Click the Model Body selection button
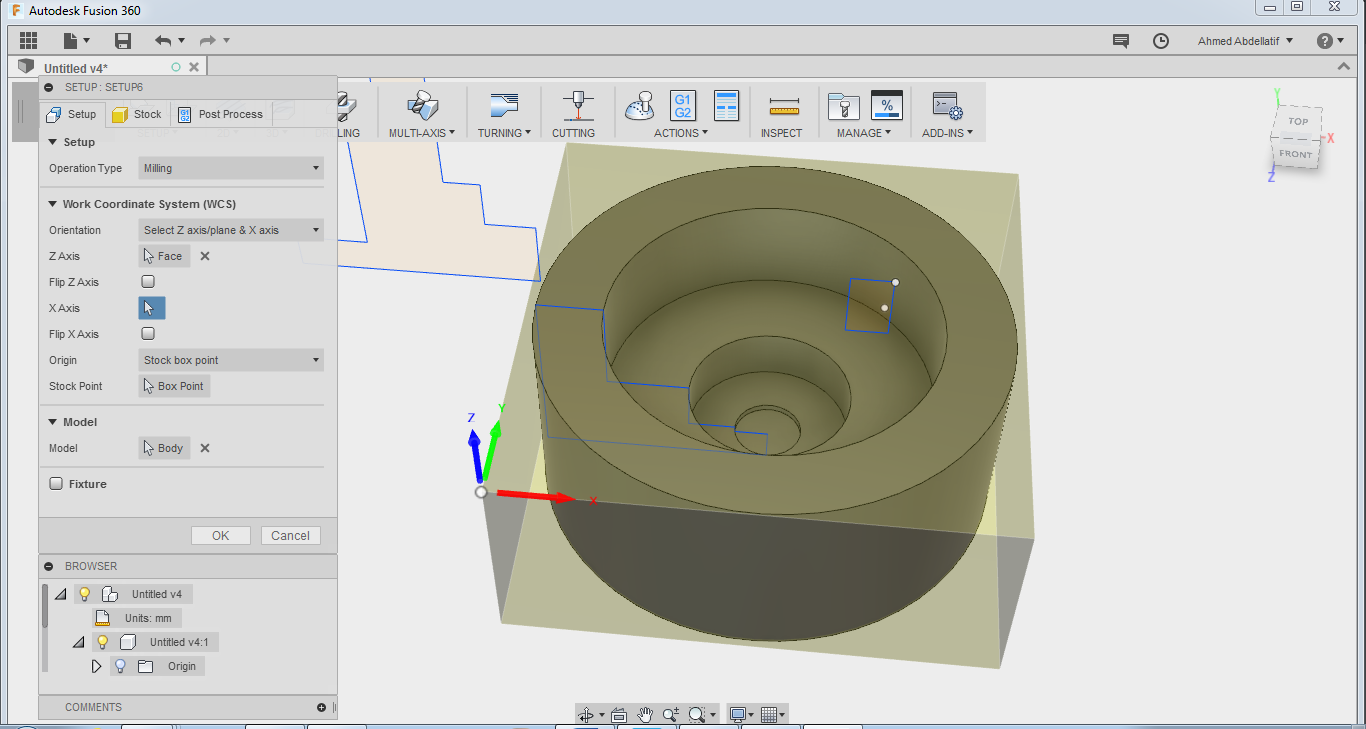Image resolution: width=1366 pixels, height=729 pixels. click(164, 448)
